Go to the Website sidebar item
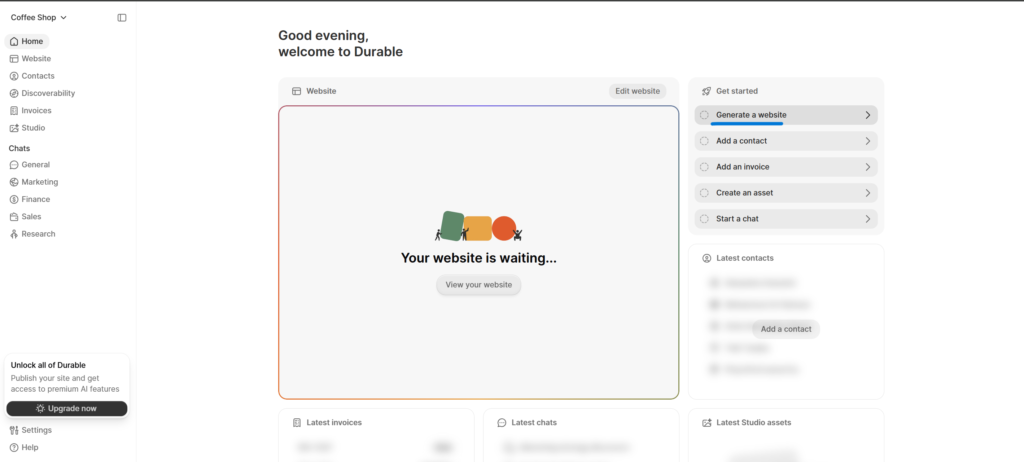The width and height of the screenshot is (1024, 462). (36, 59)
